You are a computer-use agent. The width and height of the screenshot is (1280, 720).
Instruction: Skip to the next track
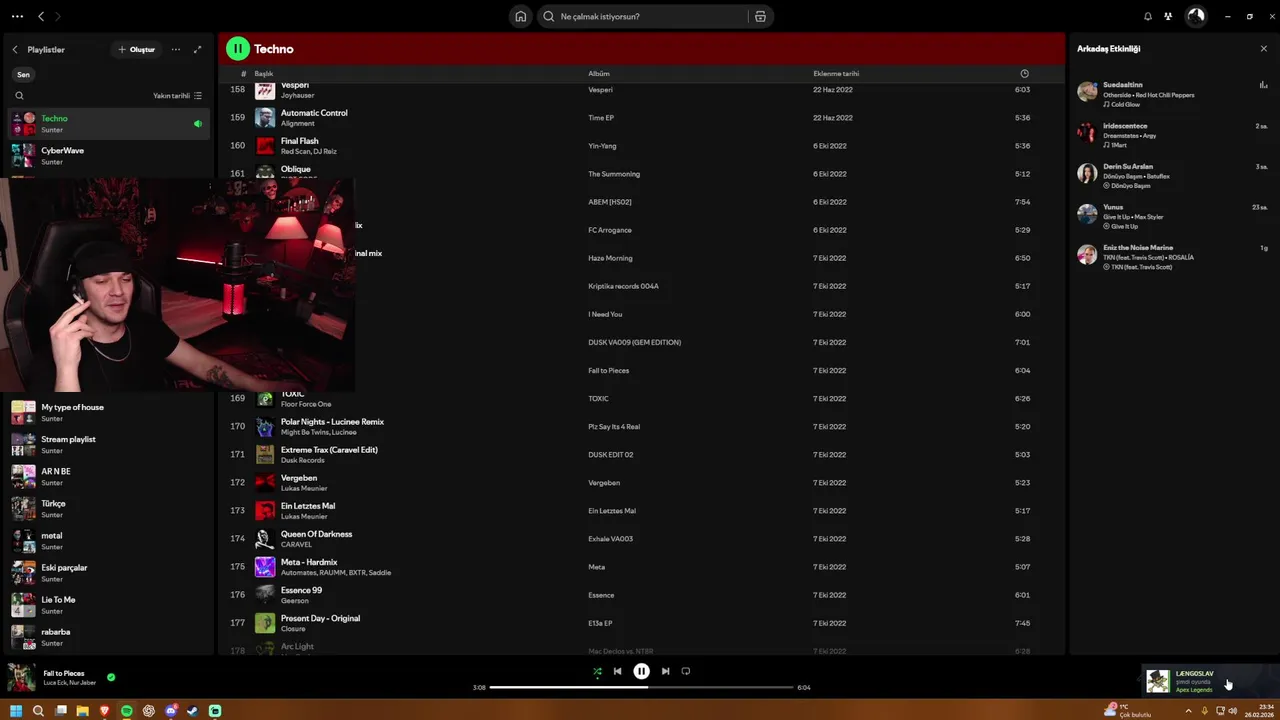(x=665, y=672)
